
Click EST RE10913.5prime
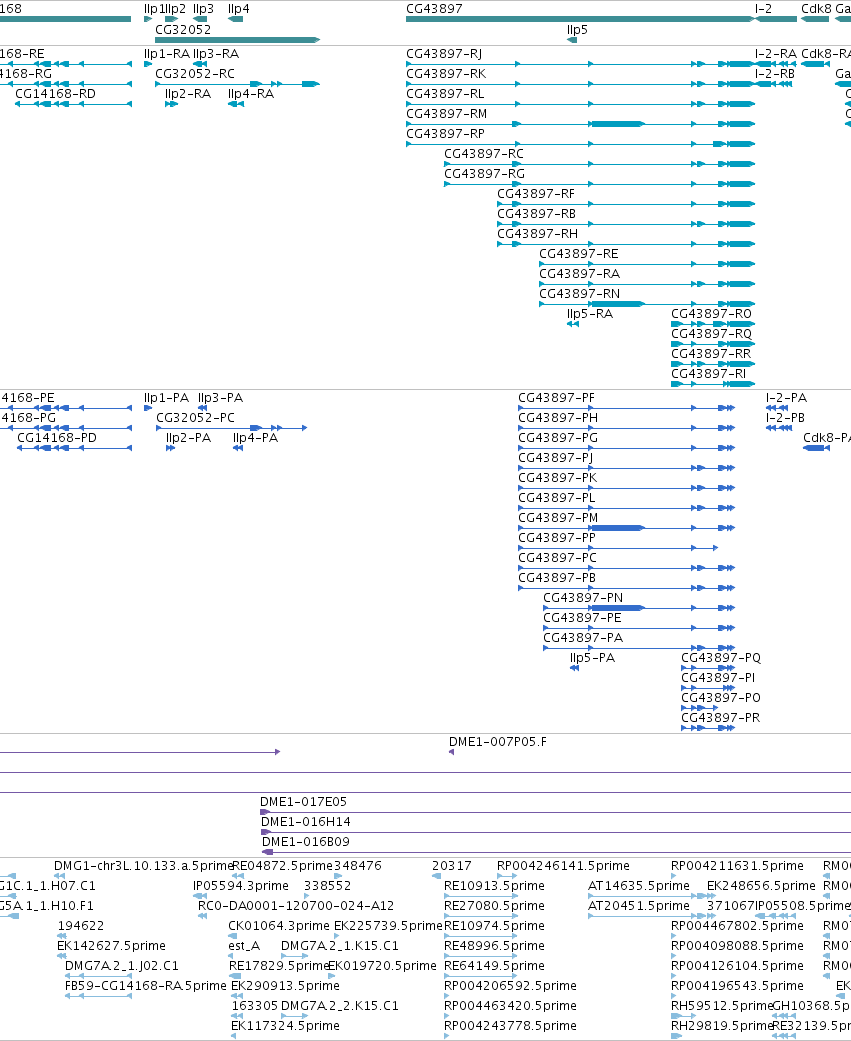pos(495,885)
